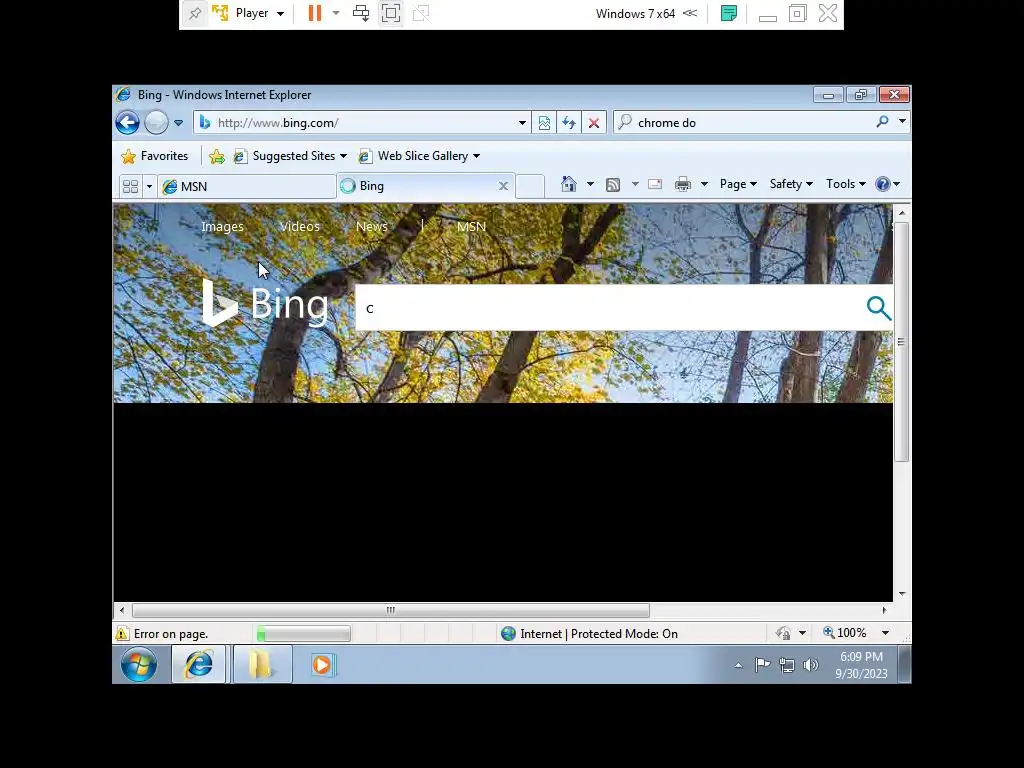Open Bing Images link
The height and width of the screenshot is (768, 1024).
pyautogui.click(x=223, y=227)
